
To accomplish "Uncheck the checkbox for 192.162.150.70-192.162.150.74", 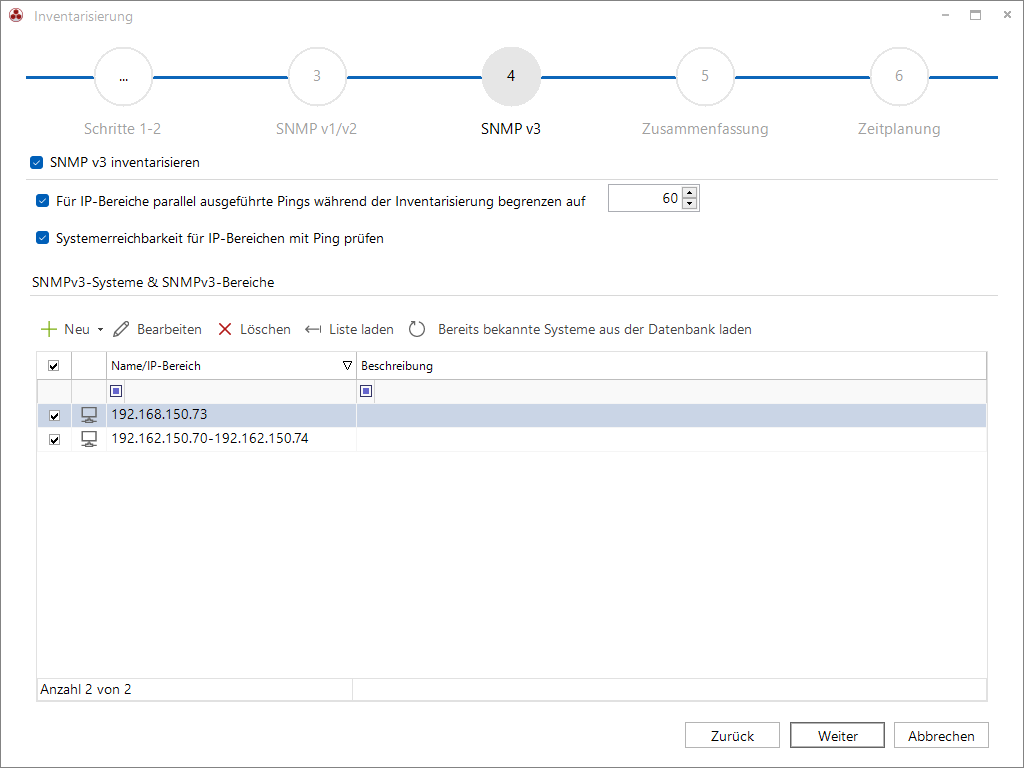I will 54,440.
